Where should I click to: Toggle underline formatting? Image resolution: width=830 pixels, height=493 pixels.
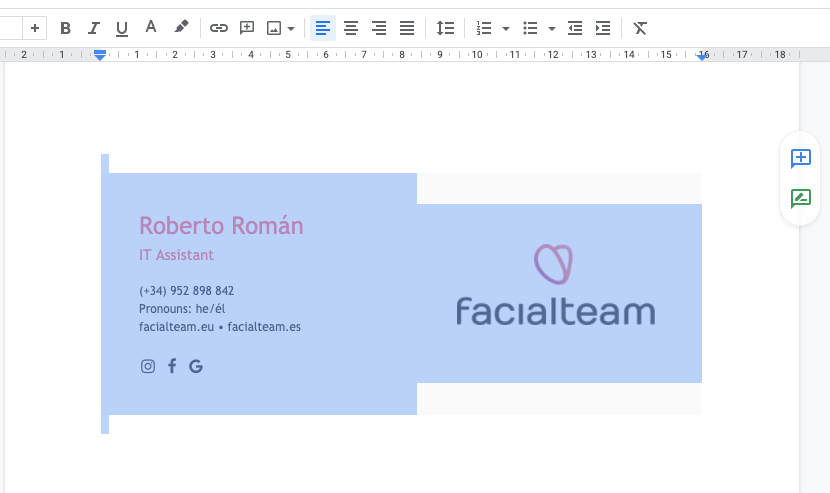click(x=122, y=28)
